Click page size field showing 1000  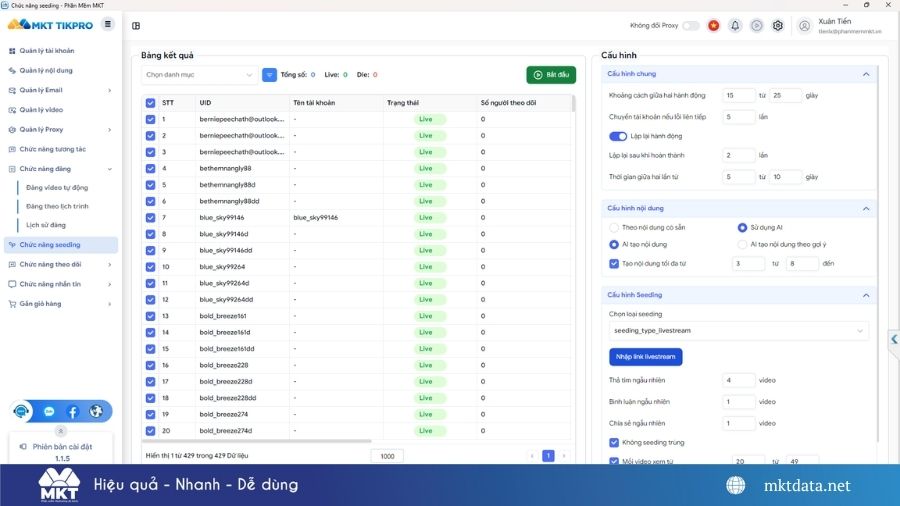tap(387, 456)
